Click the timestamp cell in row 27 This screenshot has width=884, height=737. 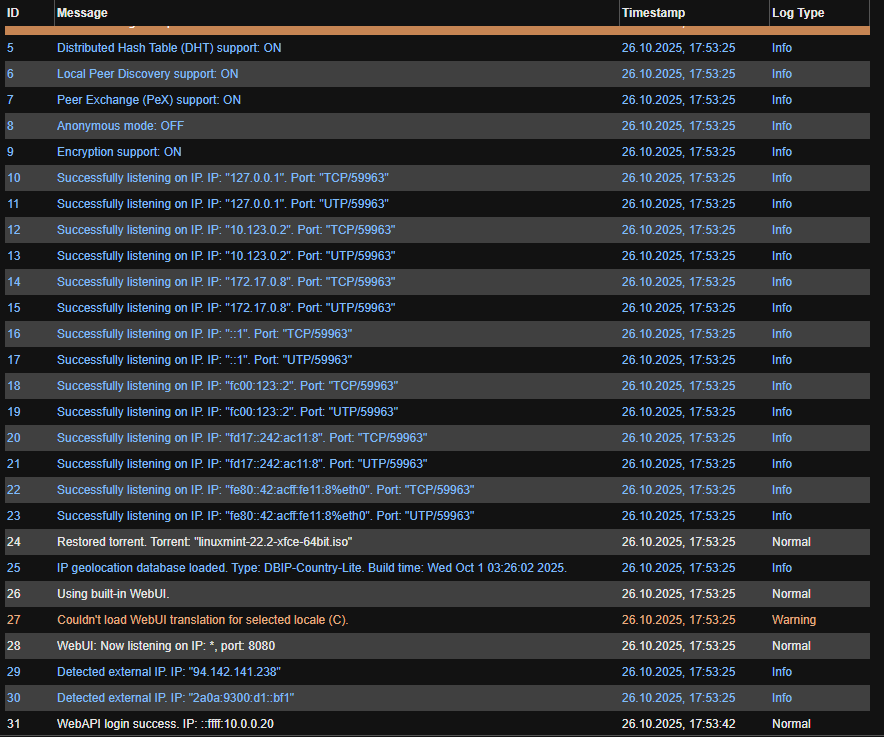click(x=678, y=619)
